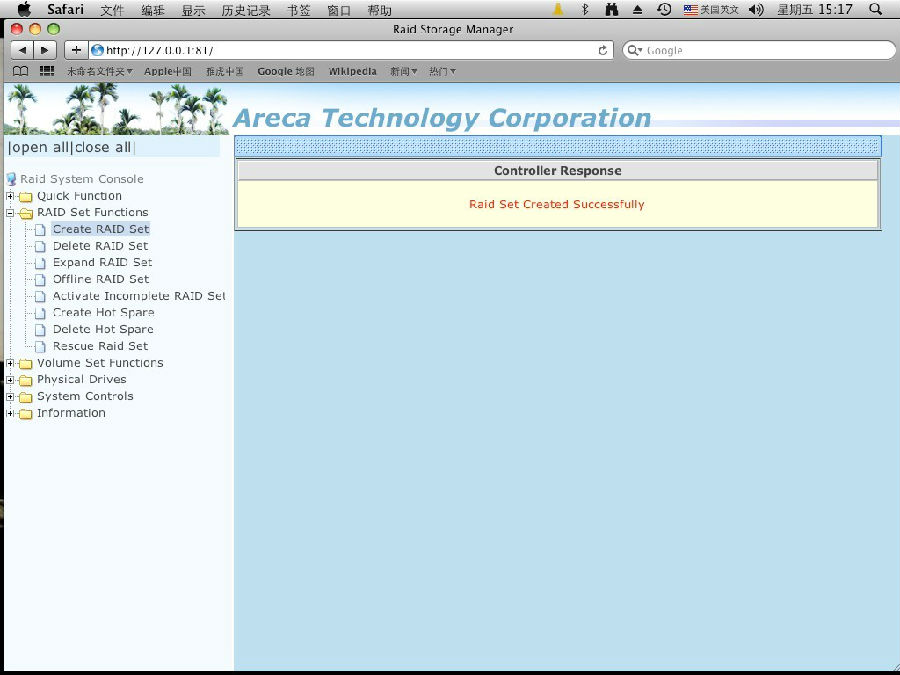
Task: Click the Delete Hot Spare page icon
Action: point(40,330)
